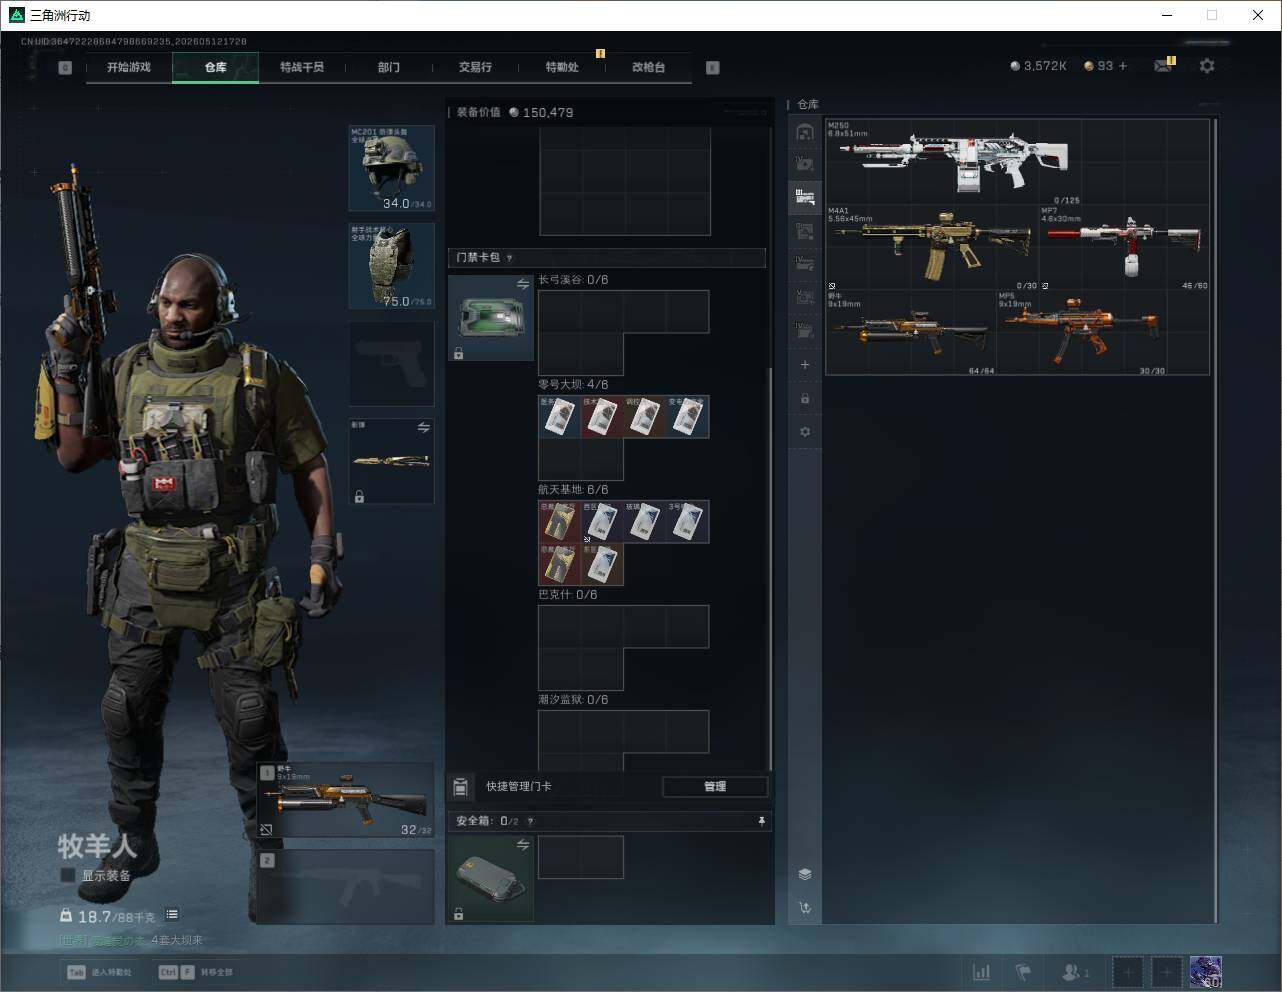Select the gold M4A1 rifle in warehouse
The height and width of the screenshot is (992, 1282).
(933, 248)
